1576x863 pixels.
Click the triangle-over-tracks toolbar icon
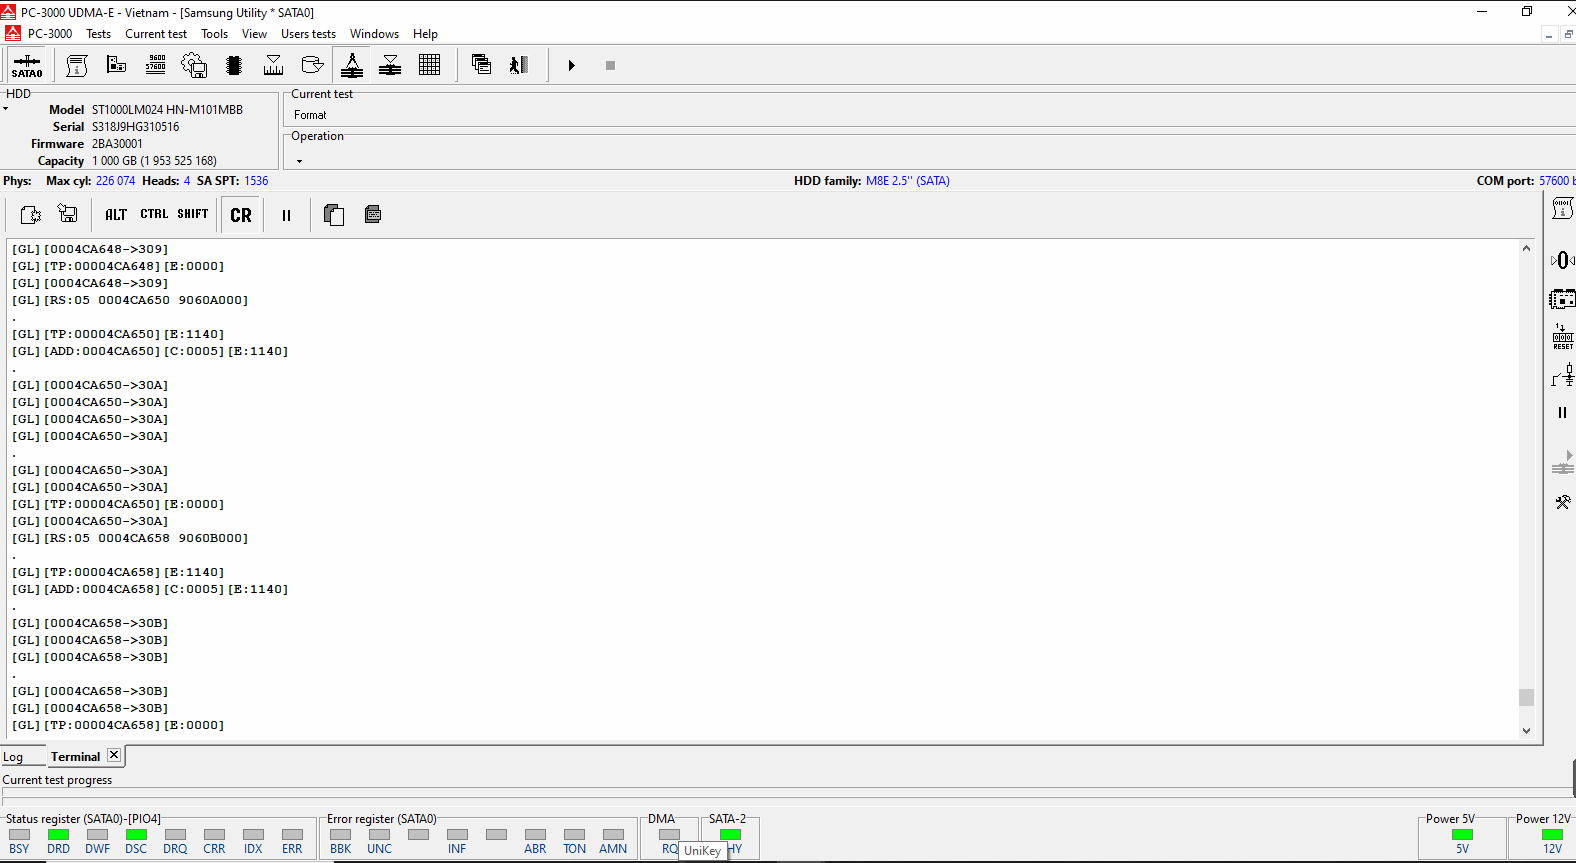[390, 66]
